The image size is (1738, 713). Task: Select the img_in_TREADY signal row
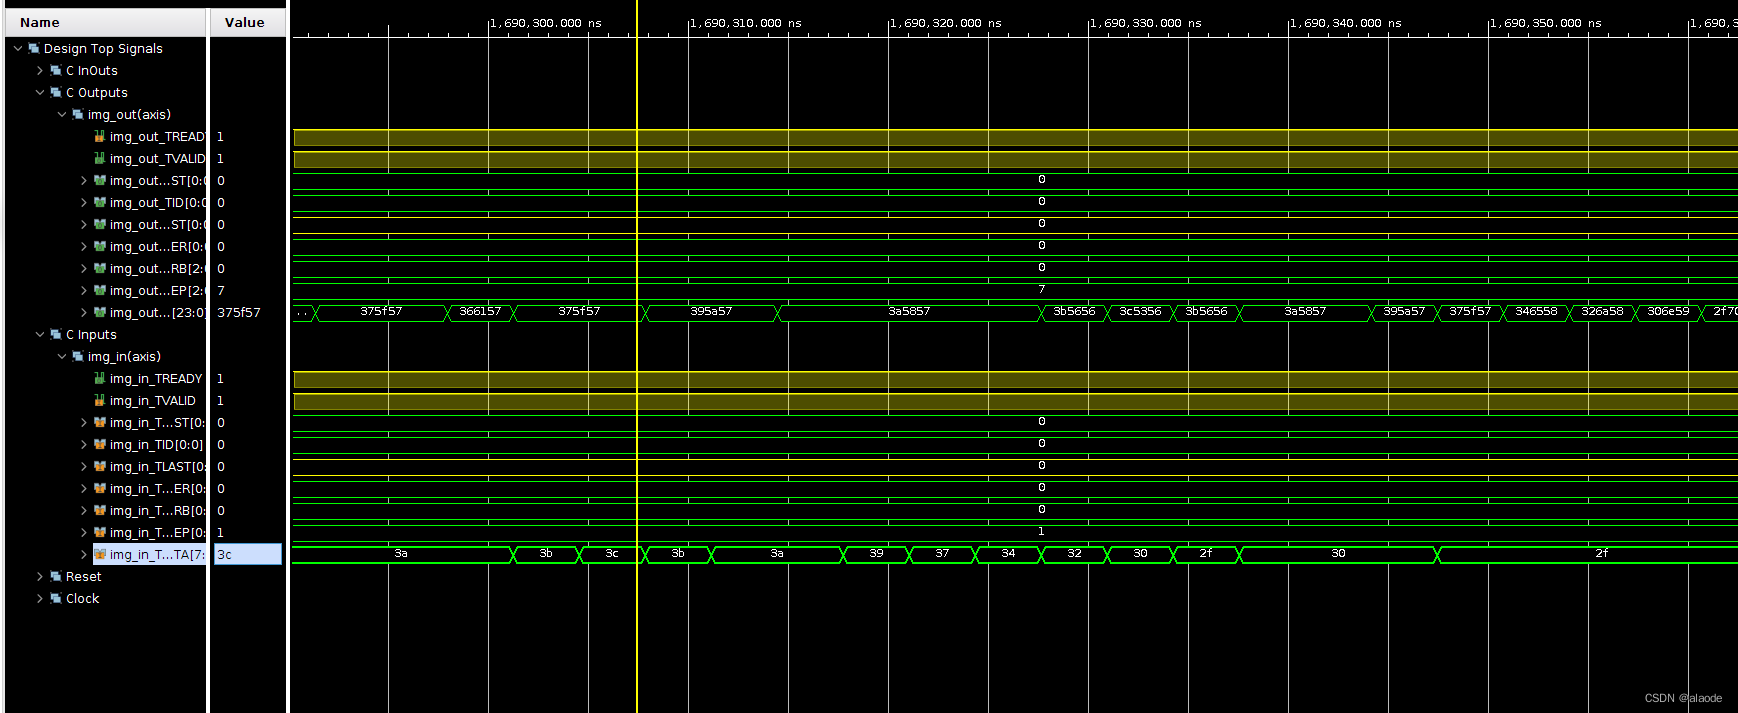[156, 378]
